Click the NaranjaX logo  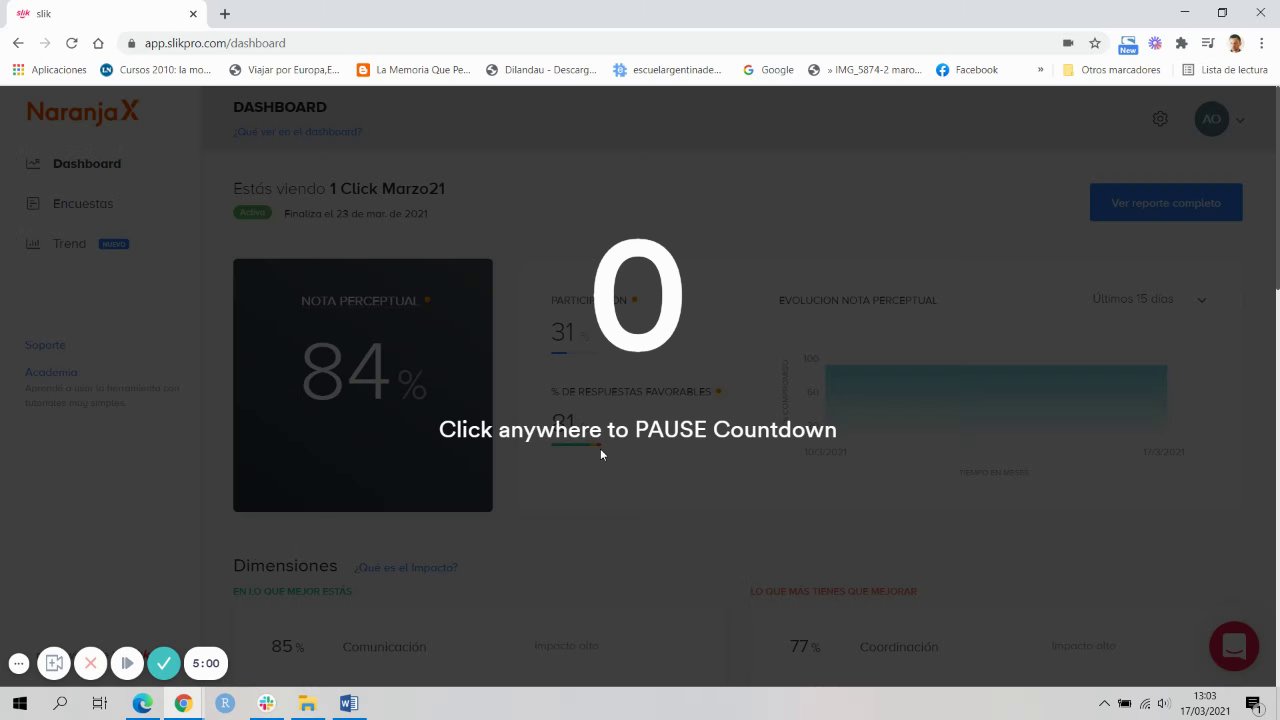point(83,112)
